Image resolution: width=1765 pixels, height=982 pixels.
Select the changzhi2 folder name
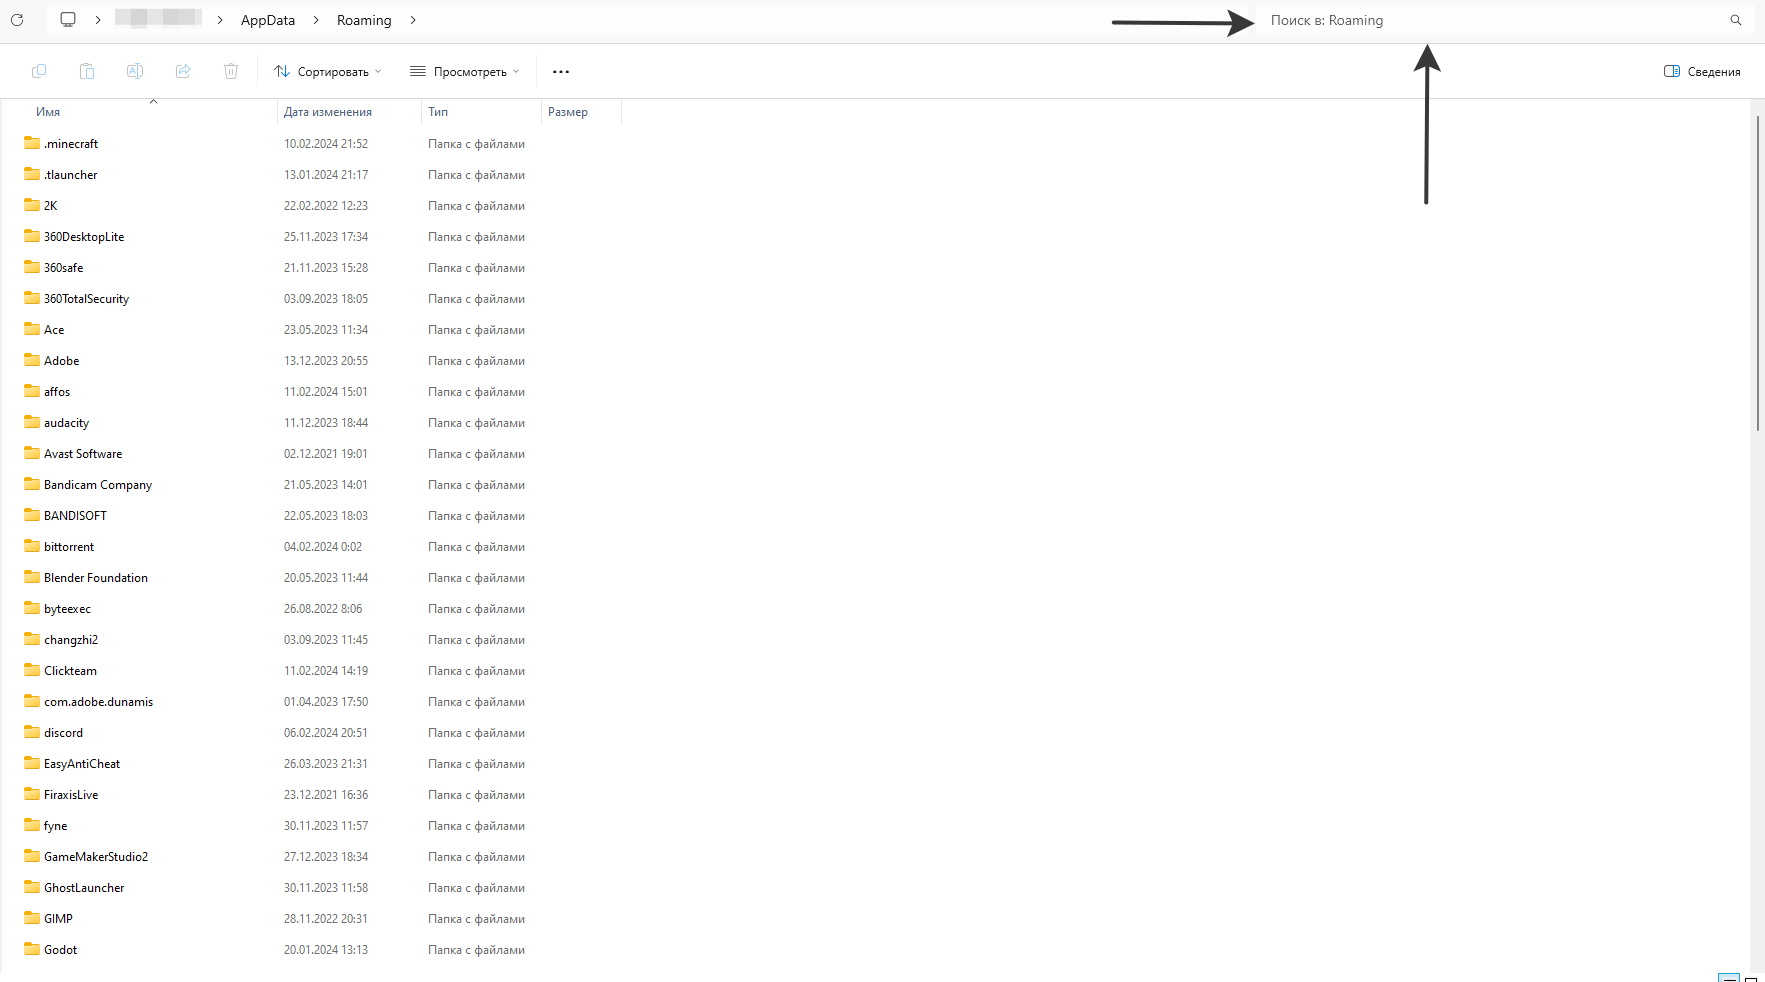71,640
